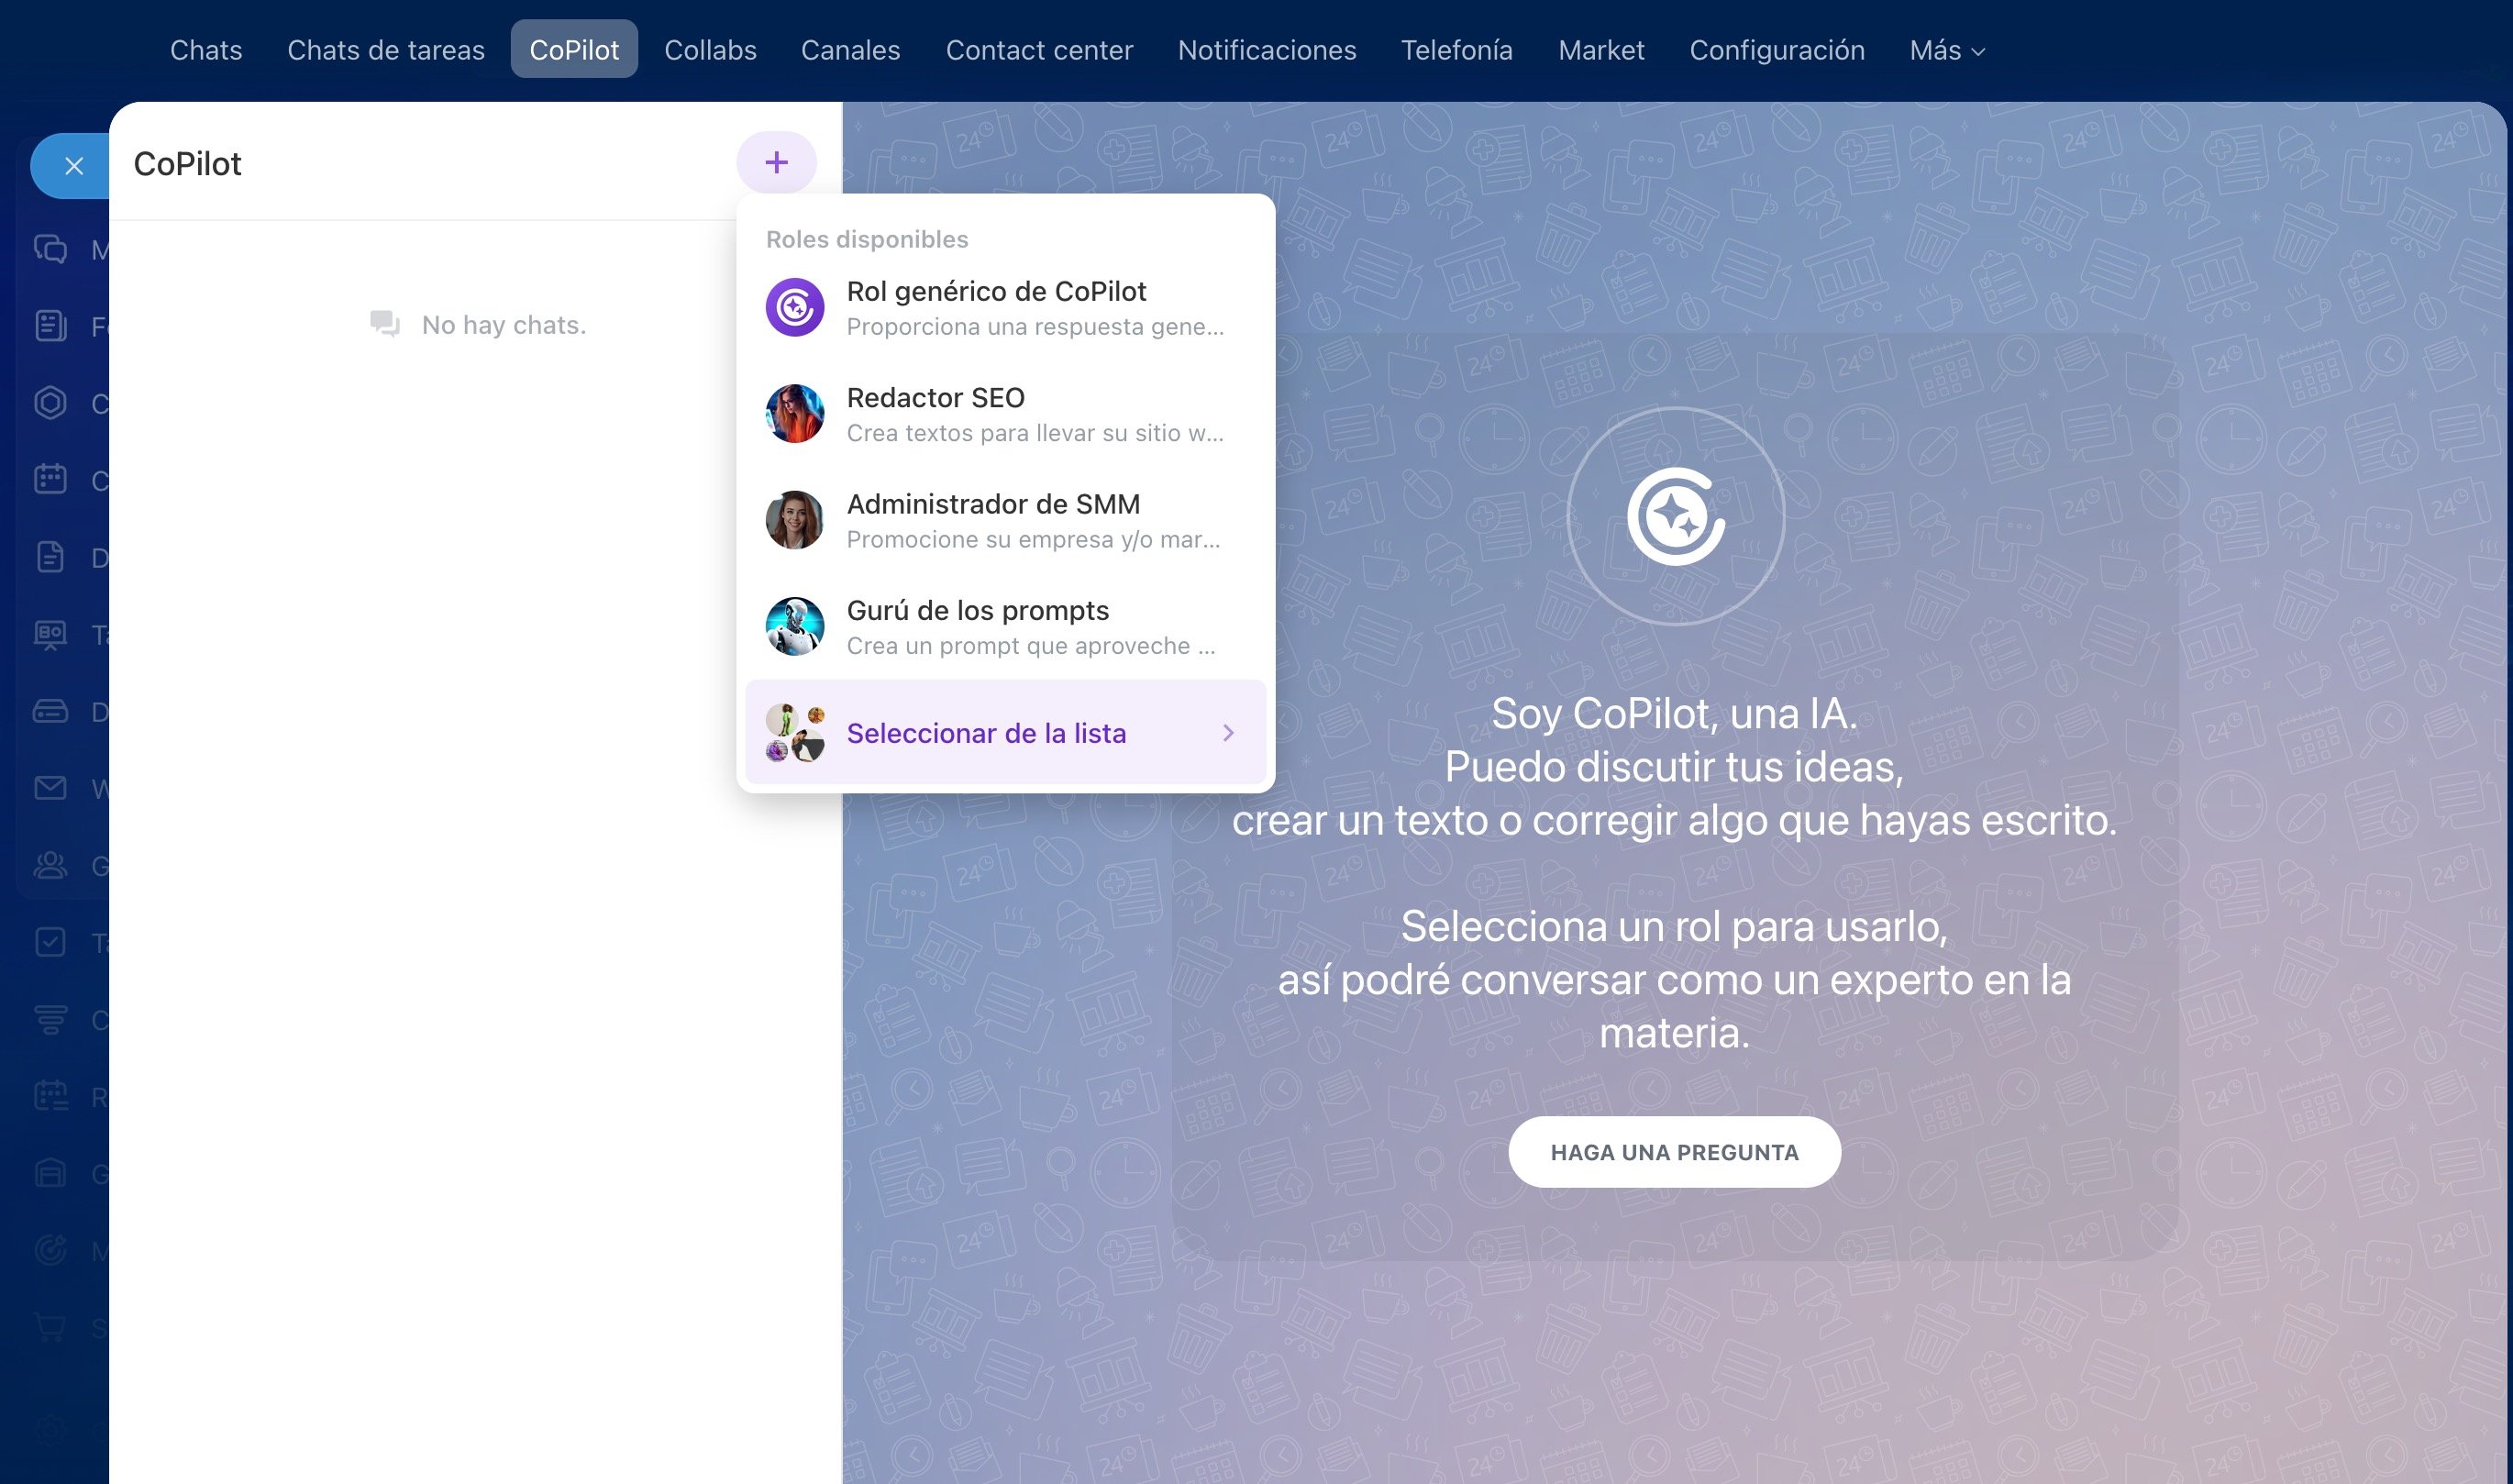Close the panel with blue X button
The width and height of the screenshot is (2513, 1484).
[73, 166]
